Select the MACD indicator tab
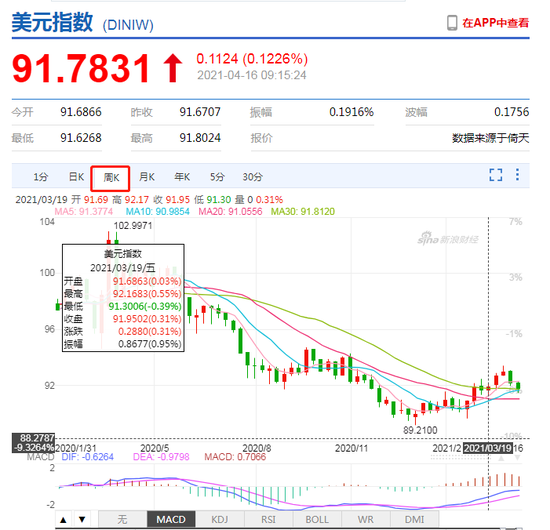Image resolution: width=550 pixels, height=530 pixels. [x=171, y=519]
